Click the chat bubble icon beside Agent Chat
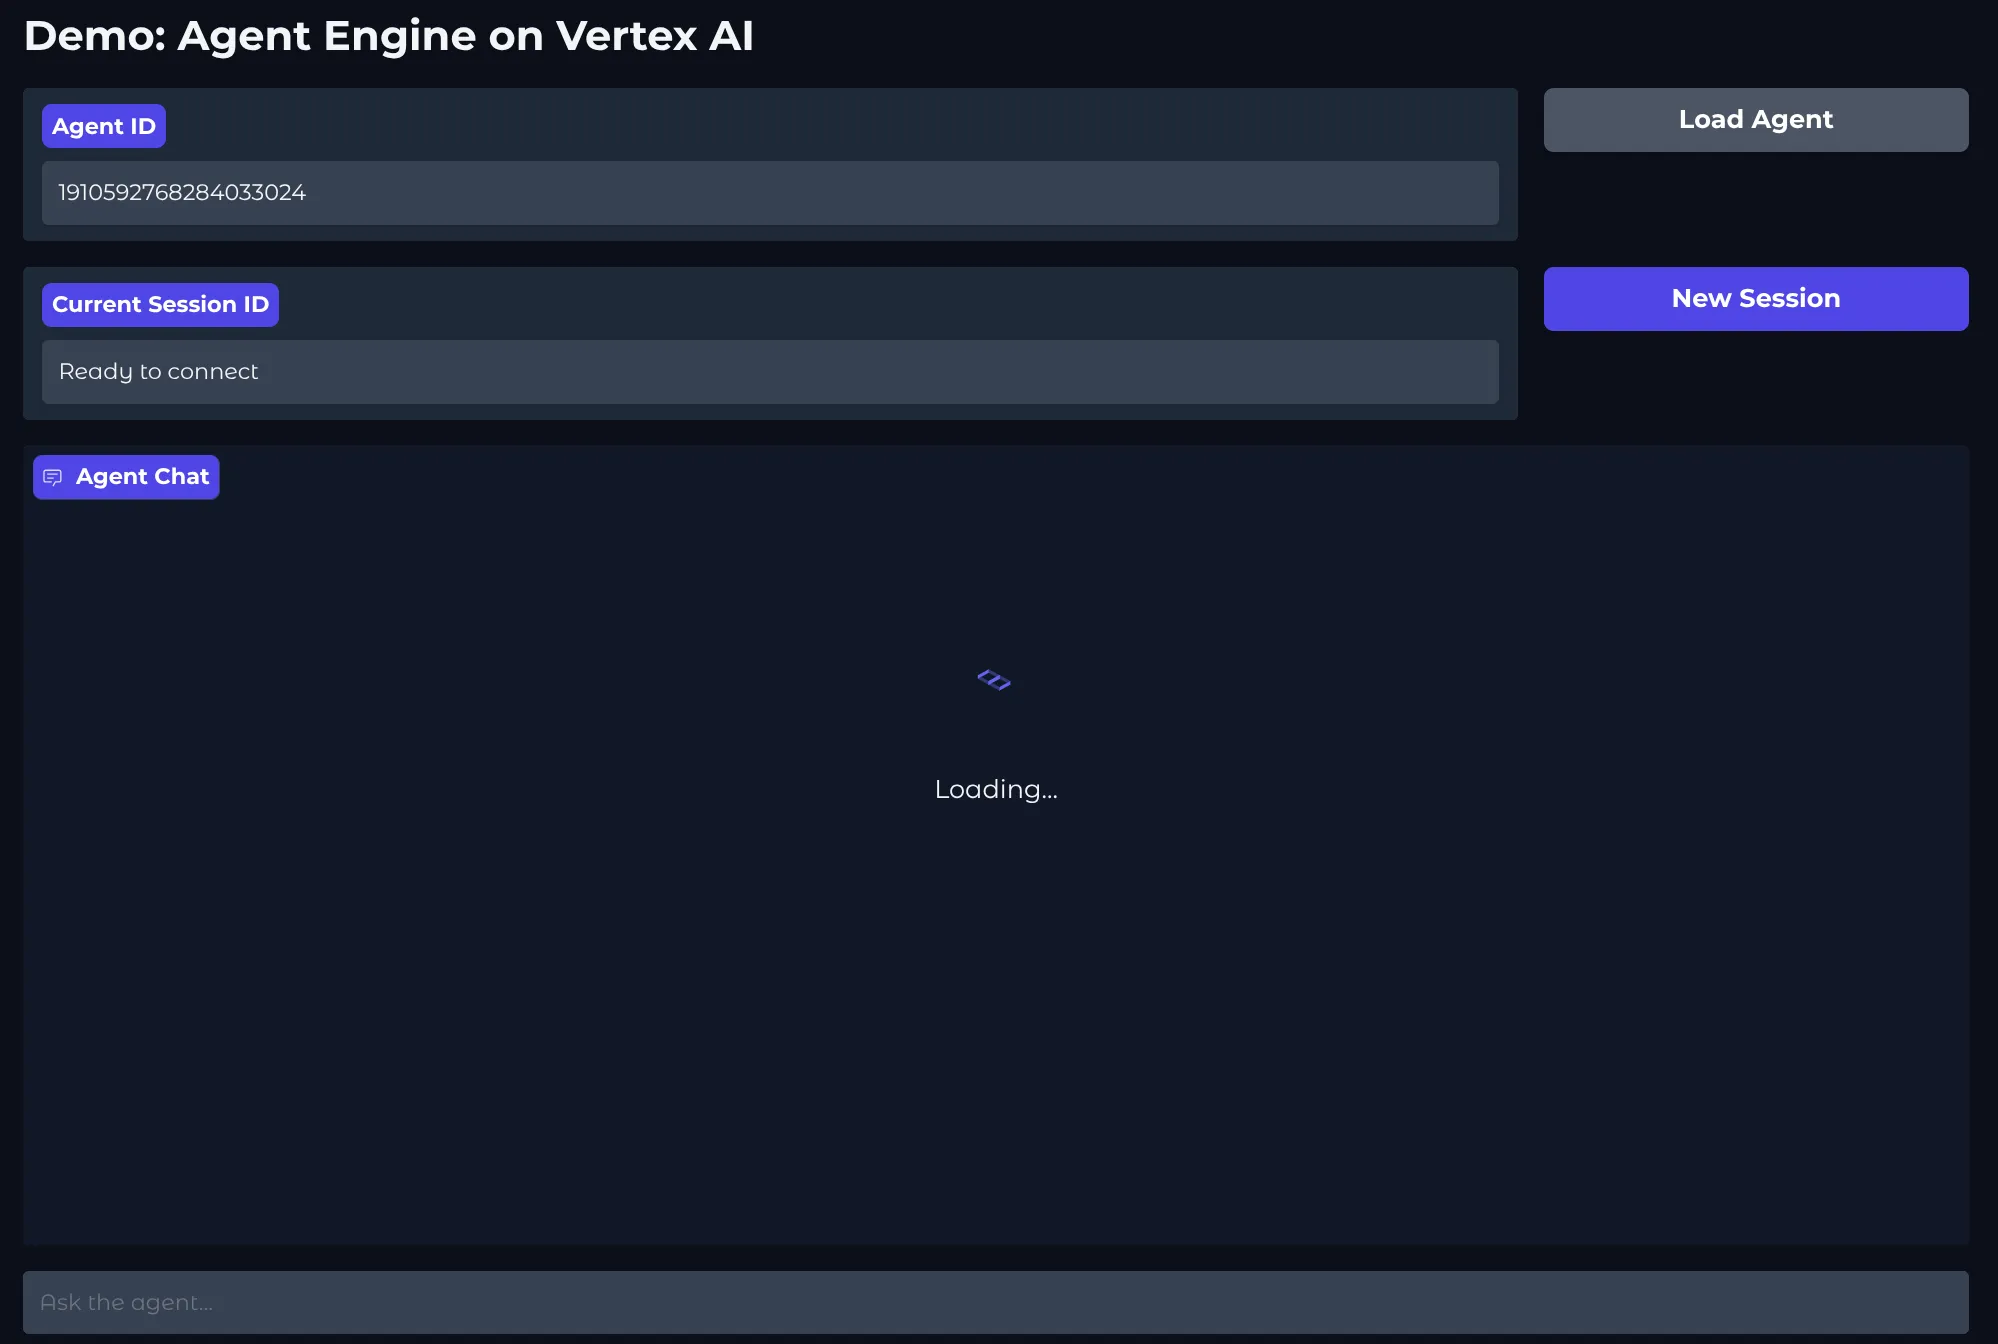1998x1344 pixels. (x=53, y=477)
